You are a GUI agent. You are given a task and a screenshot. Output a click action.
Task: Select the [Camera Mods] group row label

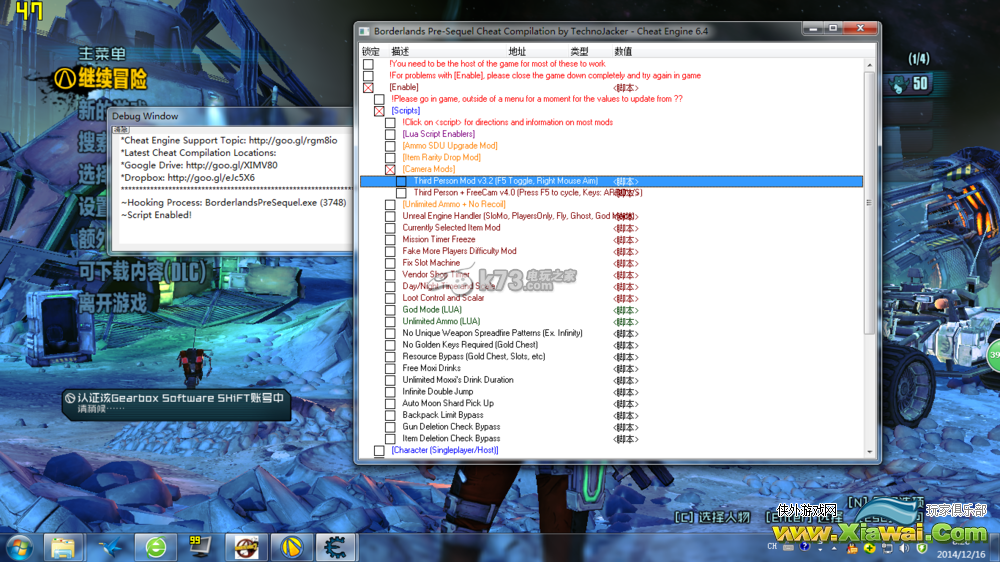(429, 169)
